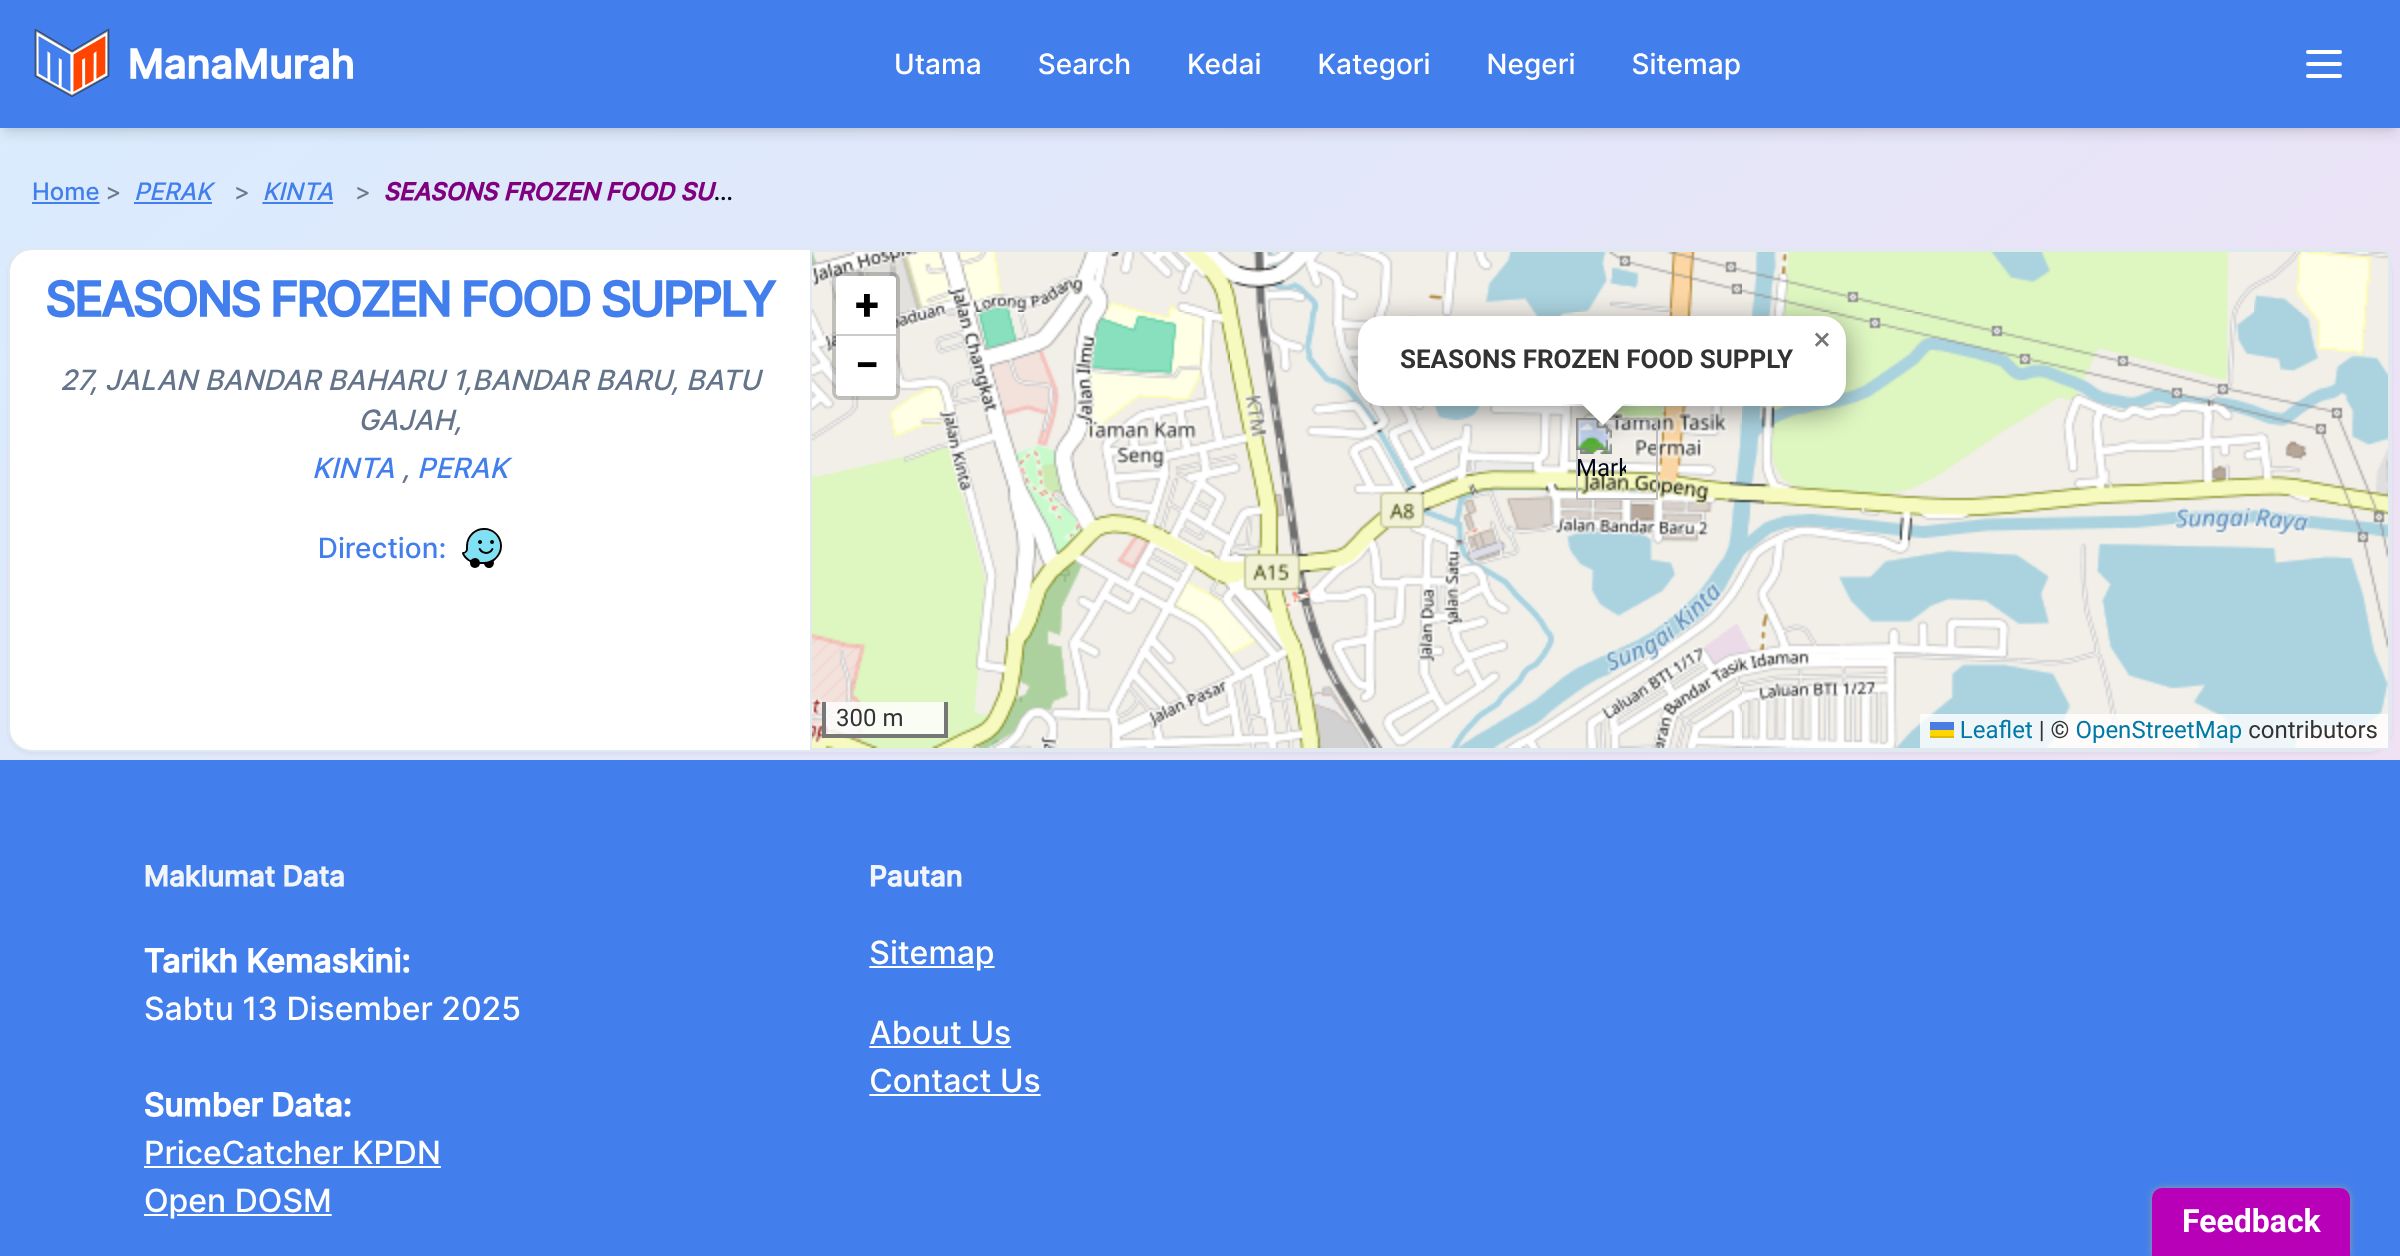
Task: Go to Home breadcrumb
Action: pyautogui.click(x=65, y=191)
